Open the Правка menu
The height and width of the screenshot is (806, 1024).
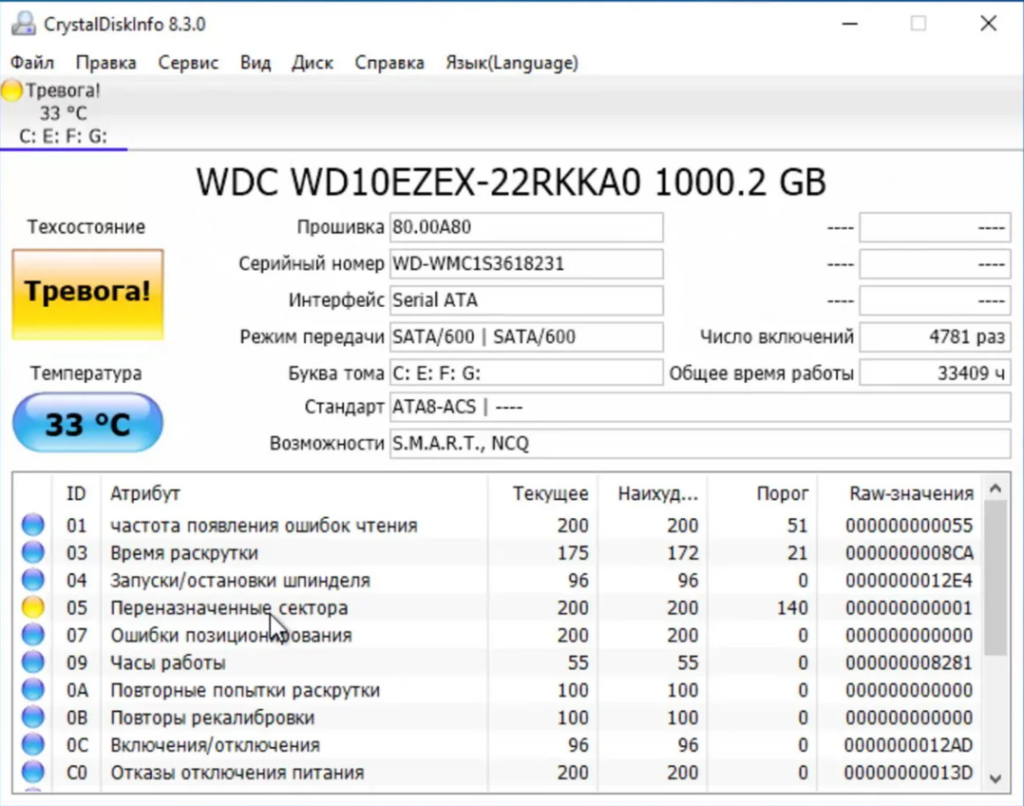tap(106, 63)
